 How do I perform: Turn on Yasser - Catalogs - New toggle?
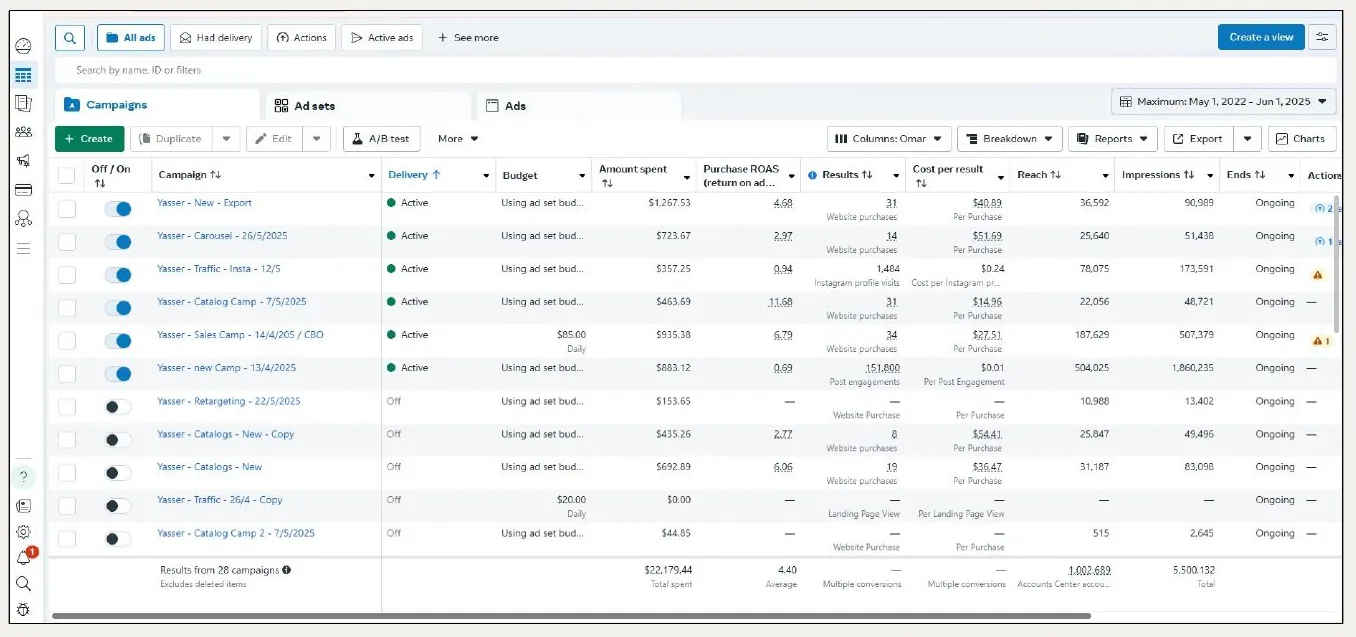tap(118, 473)
